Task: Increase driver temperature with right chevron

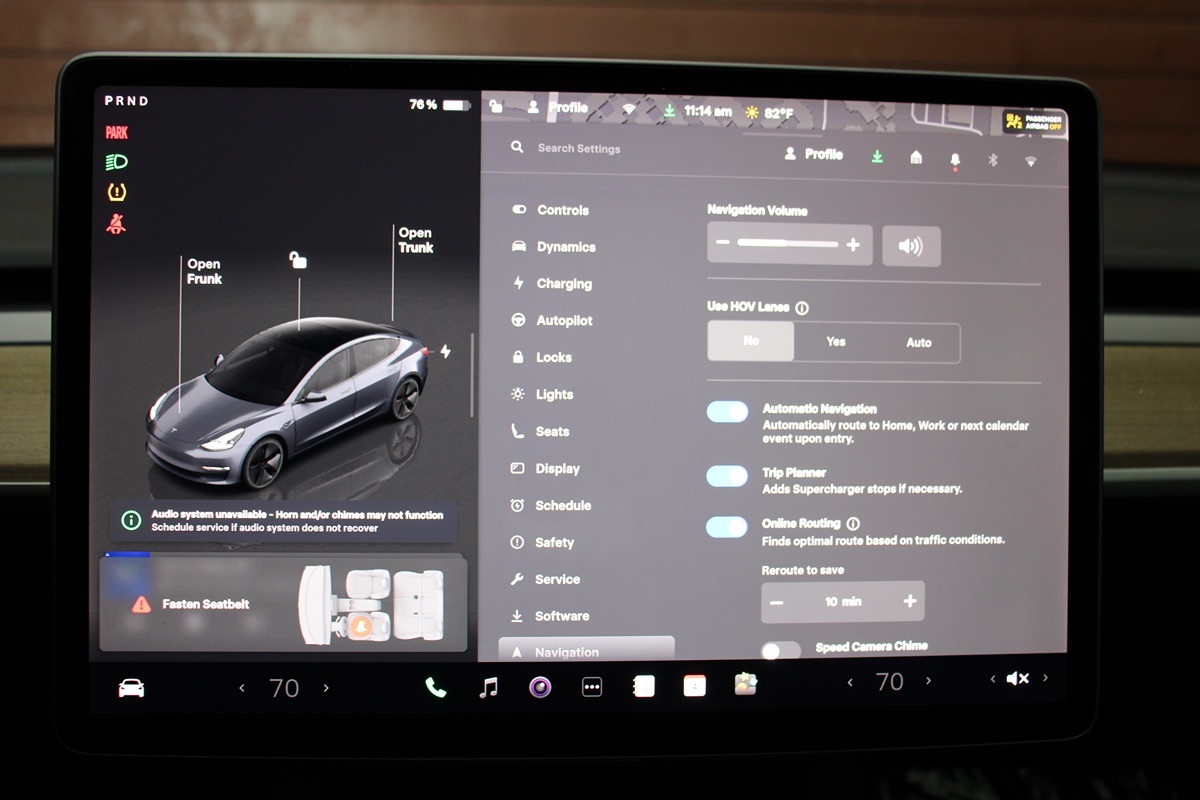Action: click(326, 688)
